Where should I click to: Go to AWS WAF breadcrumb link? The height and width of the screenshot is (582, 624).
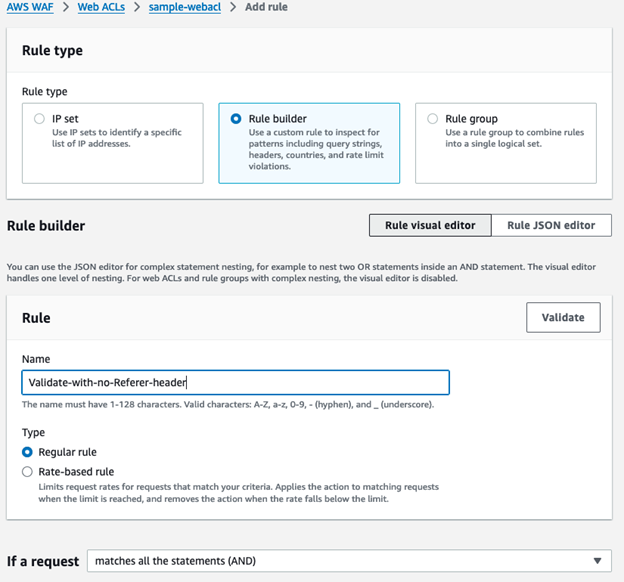[30, 7]
